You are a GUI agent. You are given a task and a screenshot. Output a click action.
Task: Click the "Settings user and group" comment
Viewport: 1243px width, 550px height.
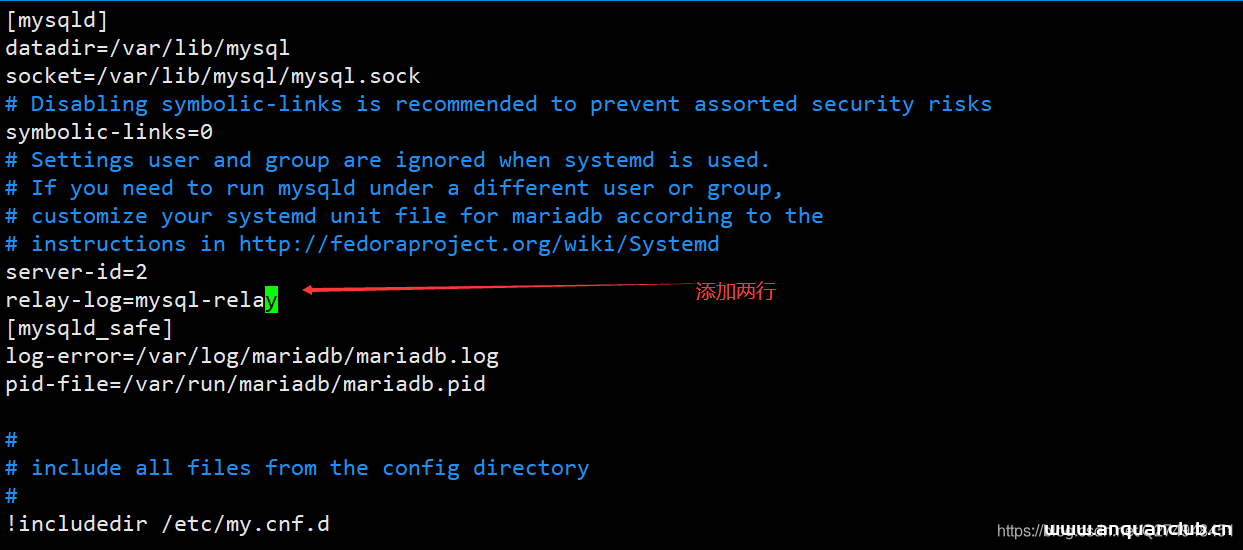tap(388, 160)
